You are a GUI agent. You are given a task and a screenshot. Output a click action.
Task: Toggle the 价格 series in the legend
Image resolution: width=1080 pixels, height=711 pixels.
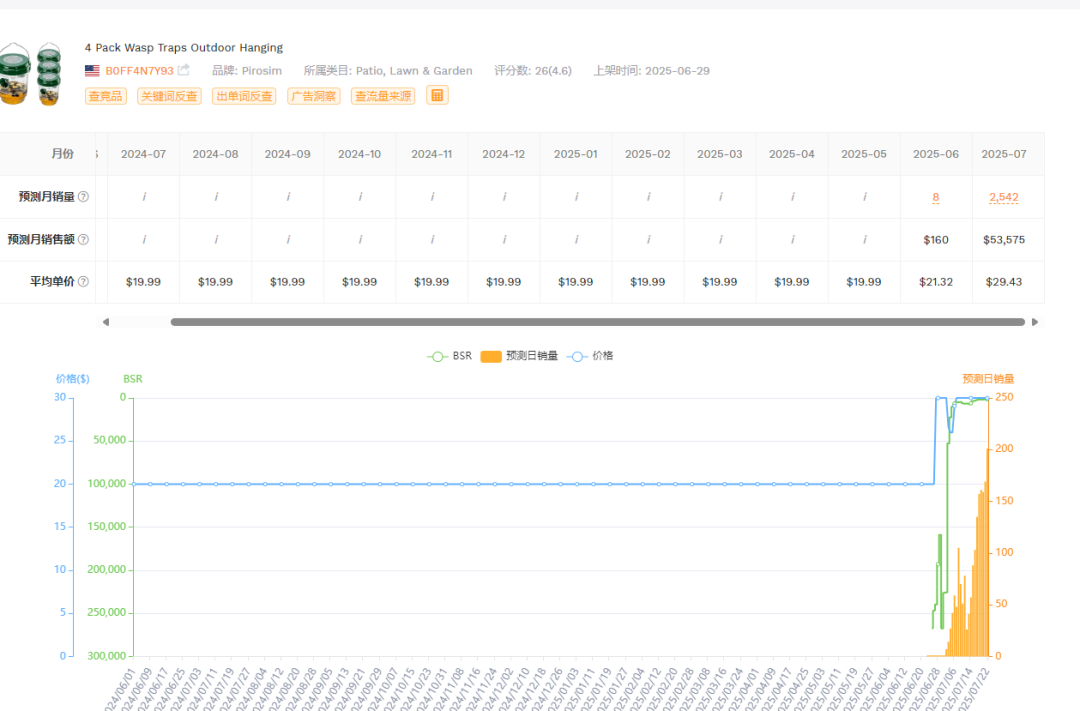tap(590, 356)
